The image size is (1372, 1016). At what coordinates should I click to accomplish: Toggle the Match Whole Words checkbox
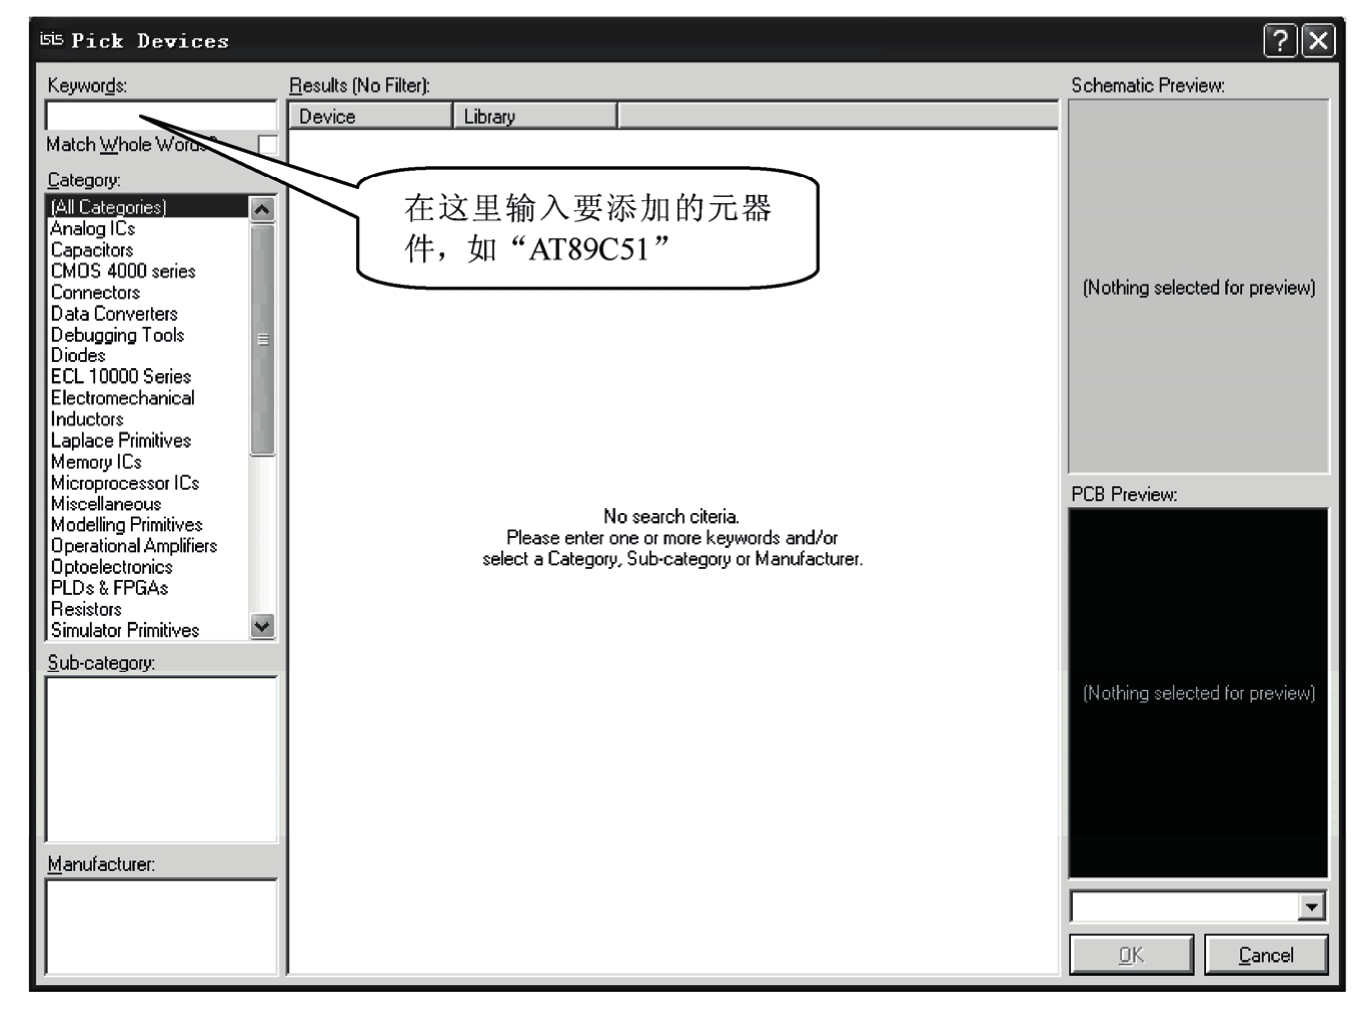(x=267, y=145)
